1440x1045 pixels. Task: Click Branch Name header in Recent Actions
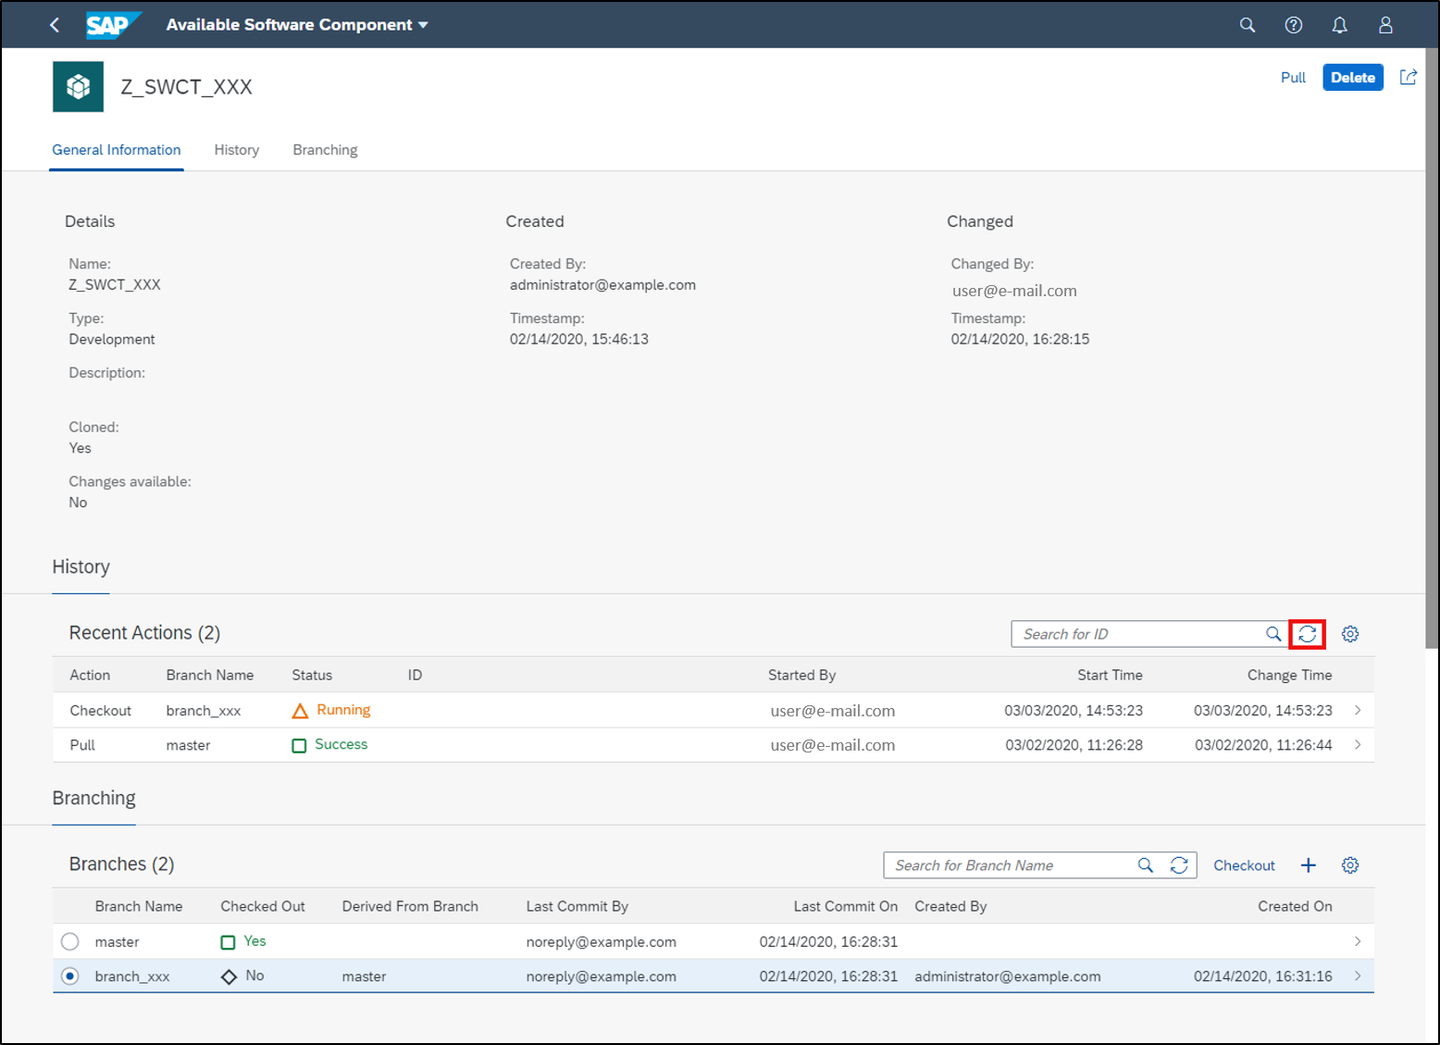pyautogui.click(x=210, y=675)
